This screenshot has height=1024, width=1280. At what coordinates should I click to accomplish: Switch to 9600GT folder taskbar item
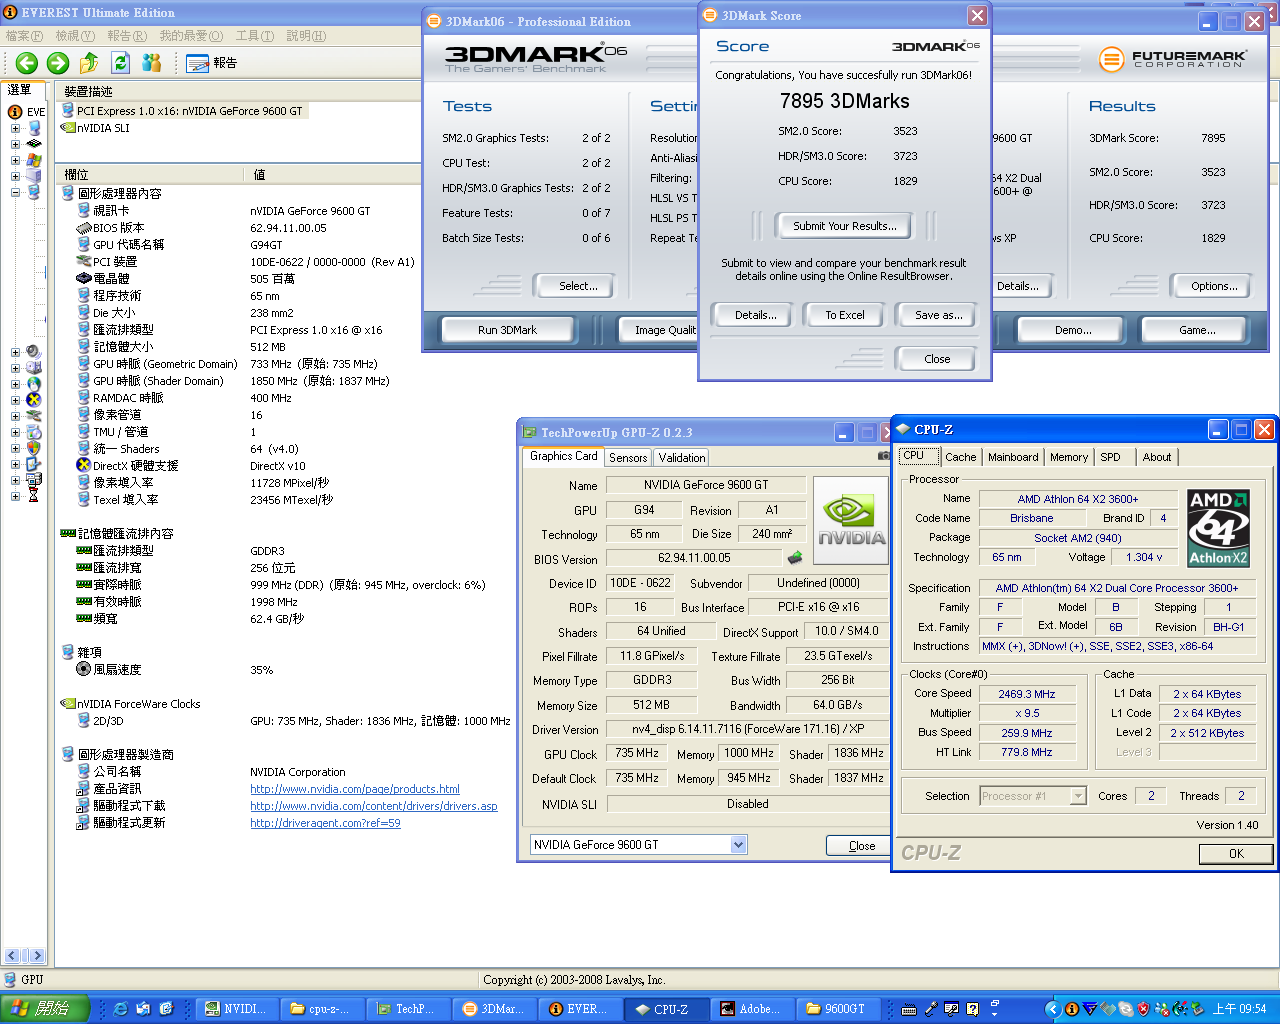point(840,1009)
